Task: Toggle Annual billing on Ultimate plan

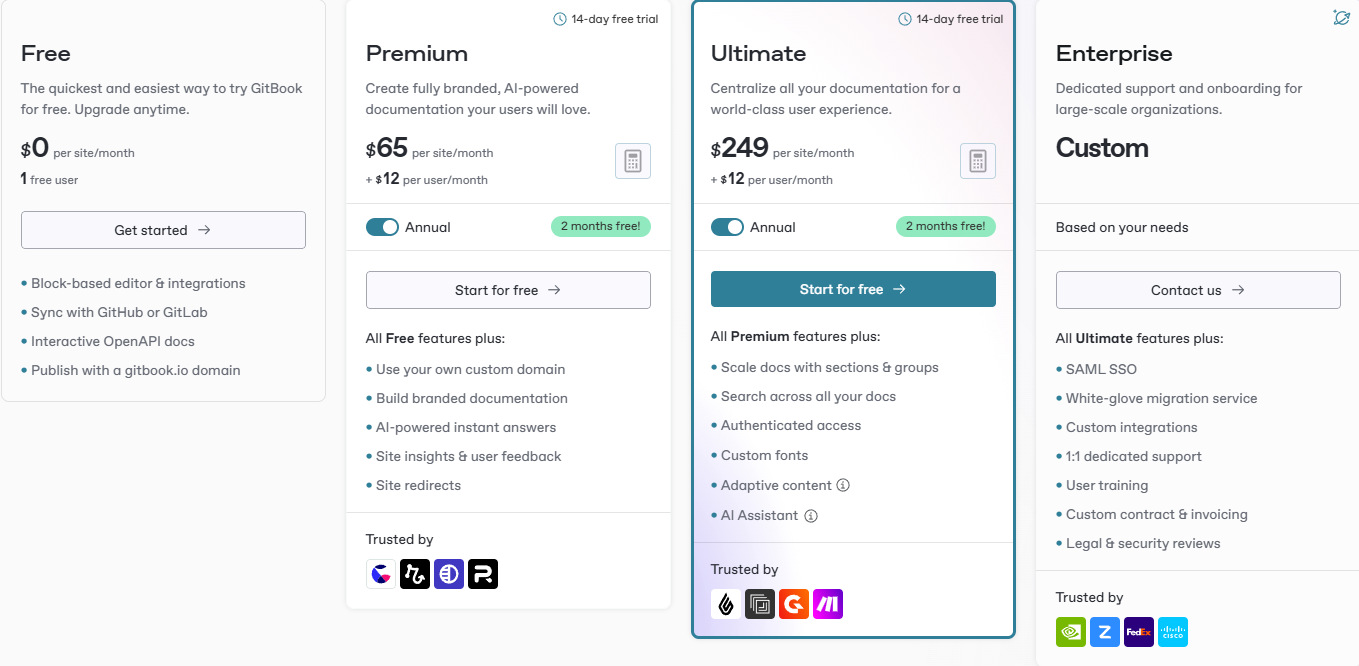Action: pyautogui.click(x=727, y=227)
